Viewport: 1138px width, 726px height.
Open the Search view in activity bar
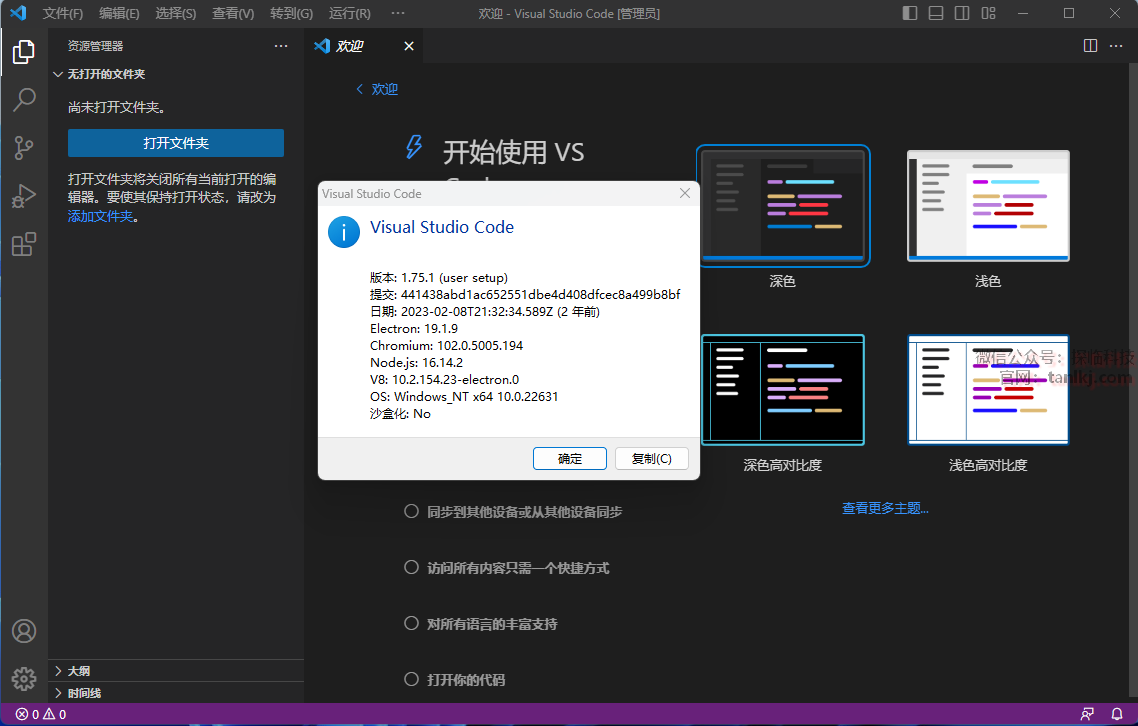point(24,99)
